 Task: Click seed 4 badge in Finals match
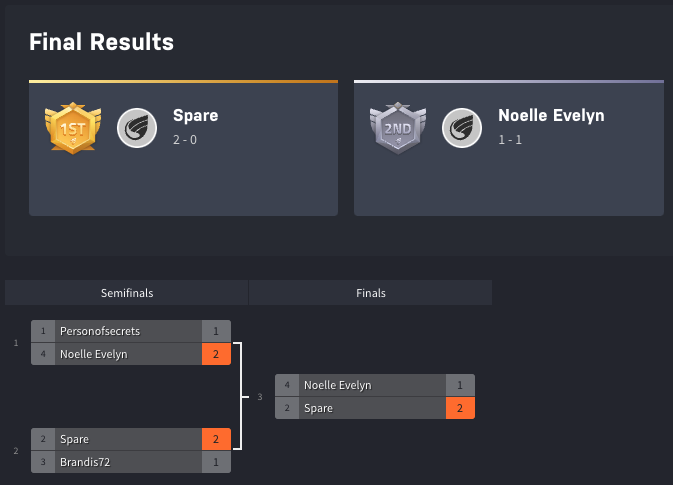[x=287, y=385]
